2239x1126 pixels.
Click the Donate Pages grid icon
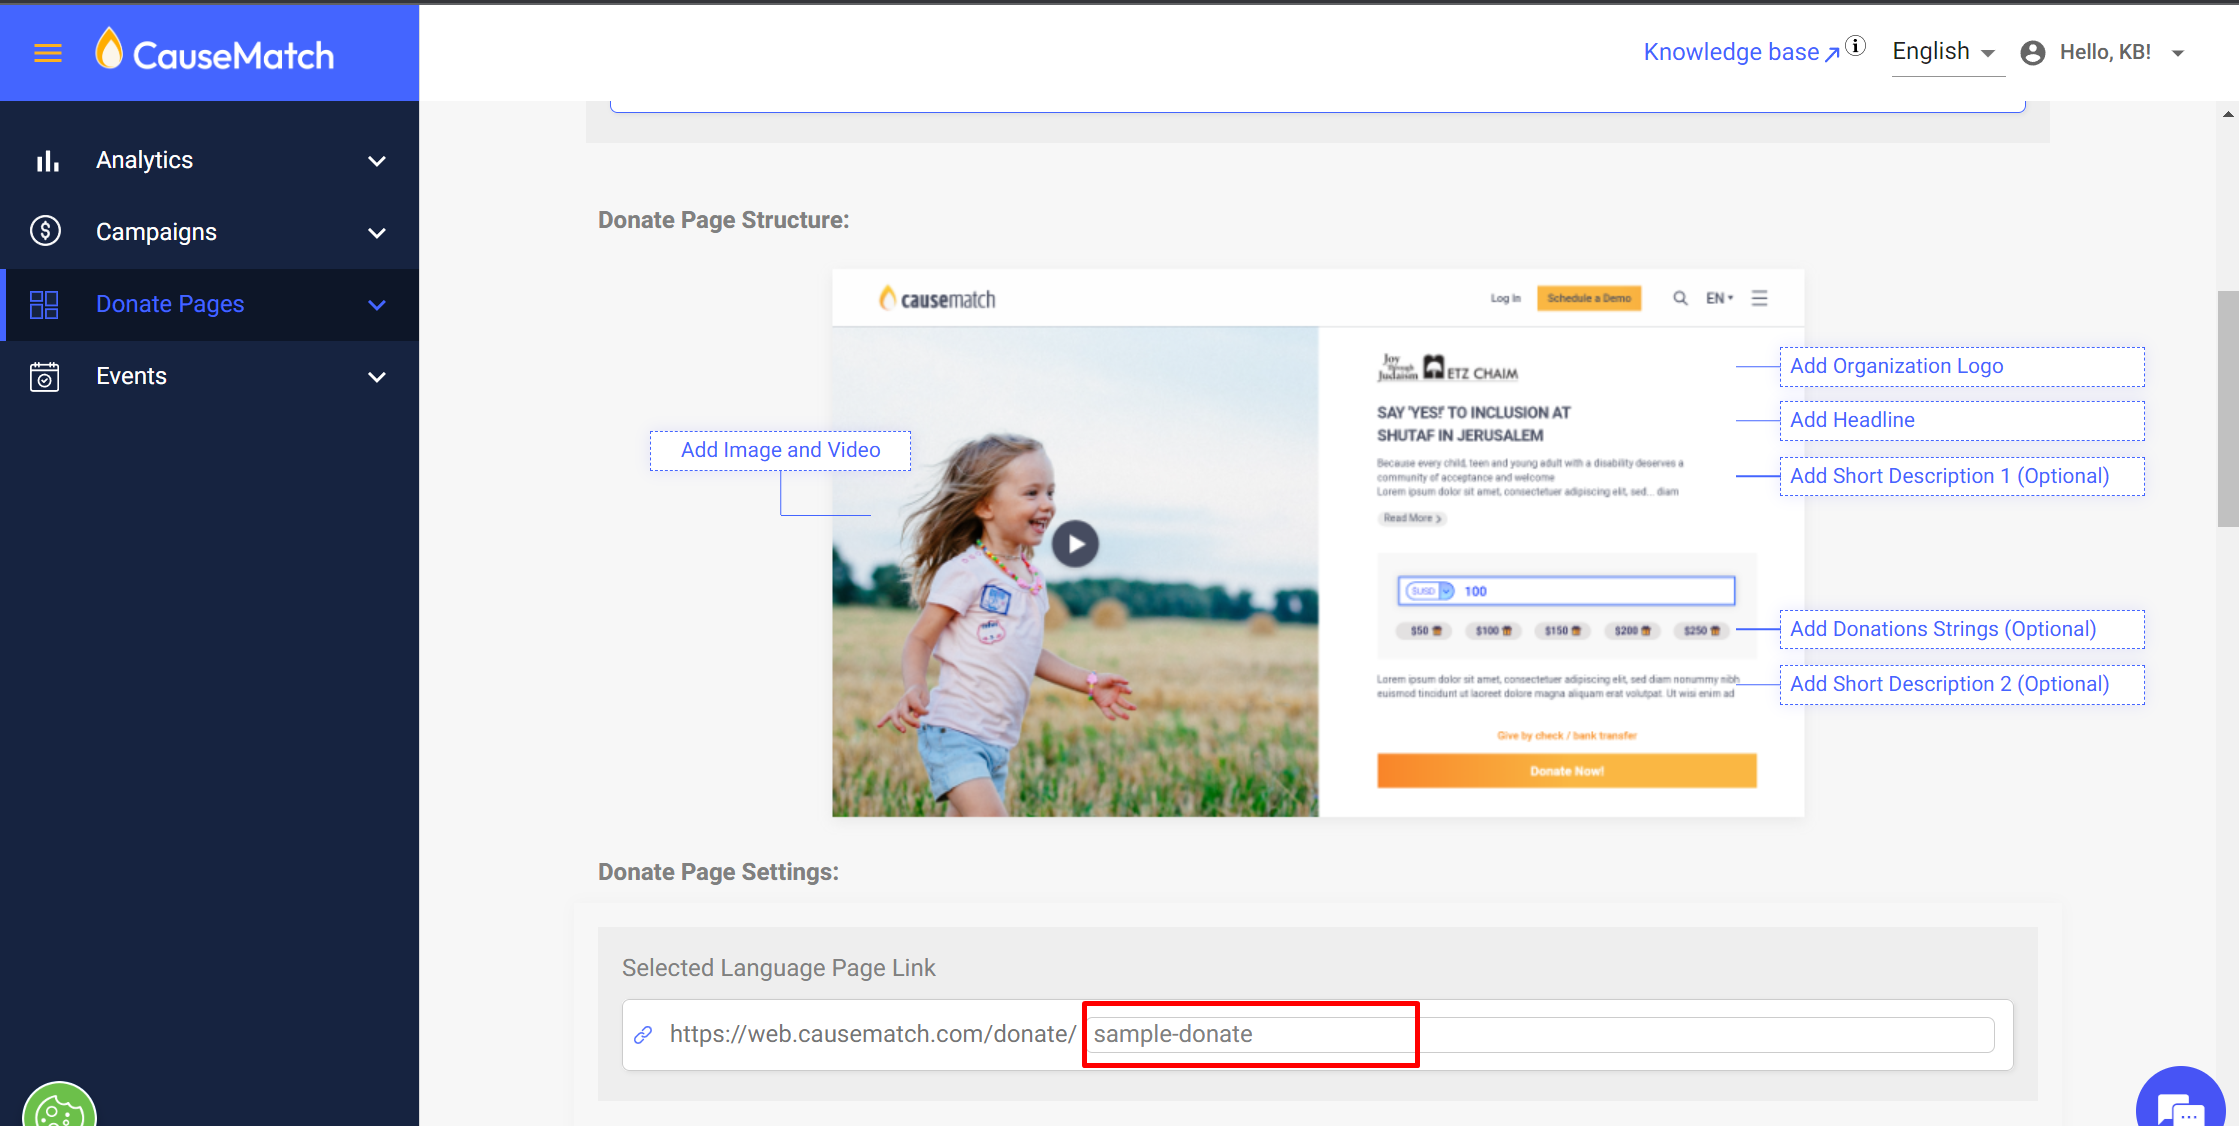[44, 304]
